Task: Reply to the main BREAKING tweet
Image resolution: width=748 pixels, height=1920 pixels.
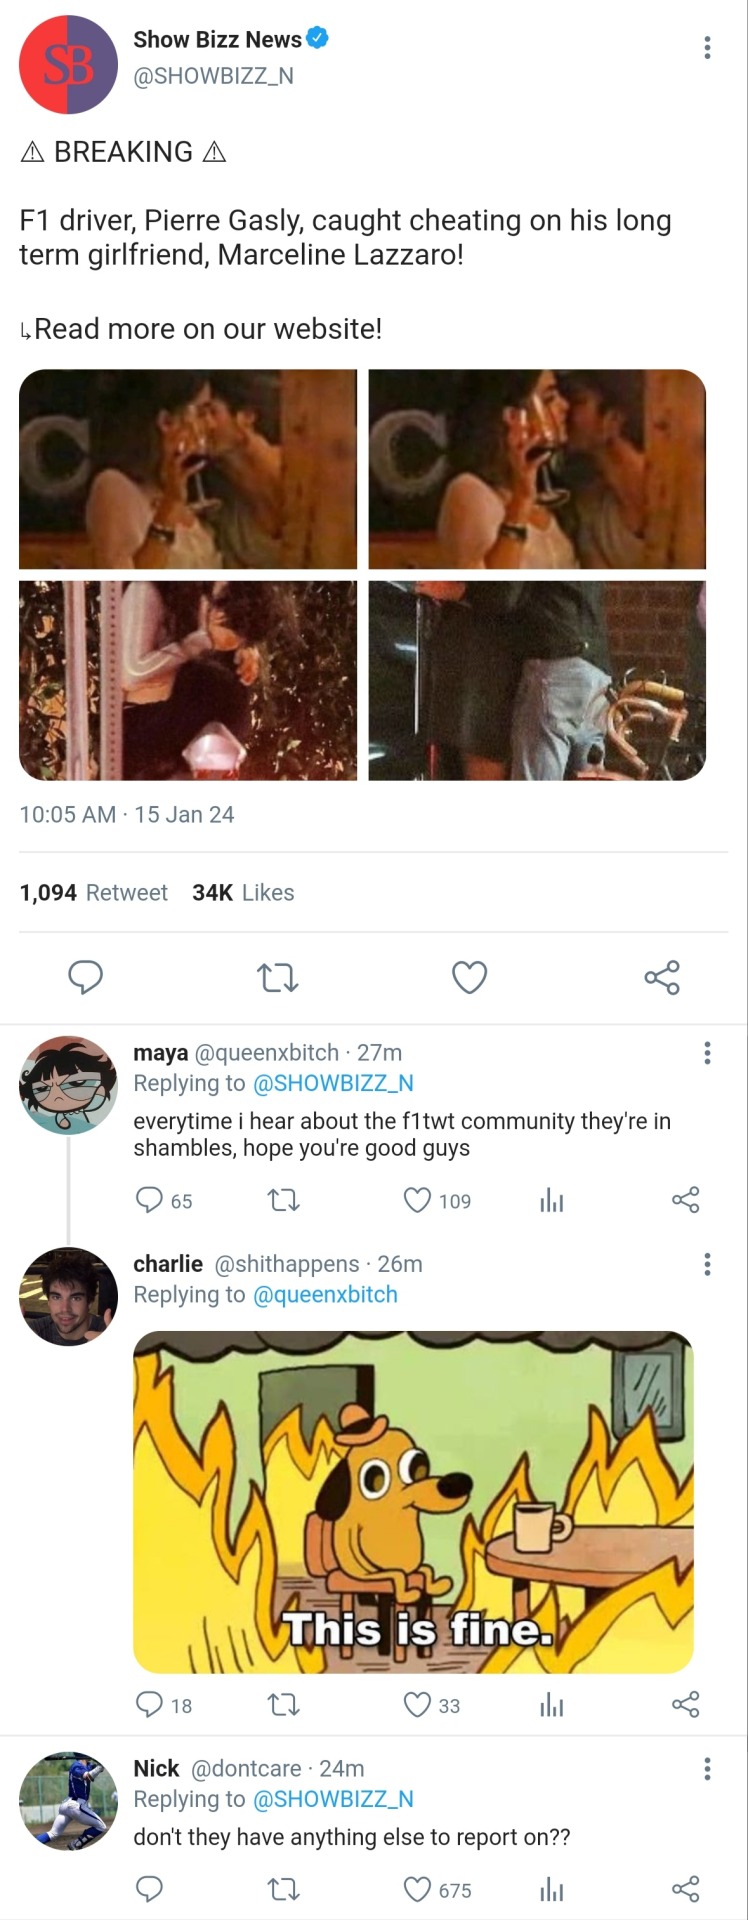Action: click(85, 977)
